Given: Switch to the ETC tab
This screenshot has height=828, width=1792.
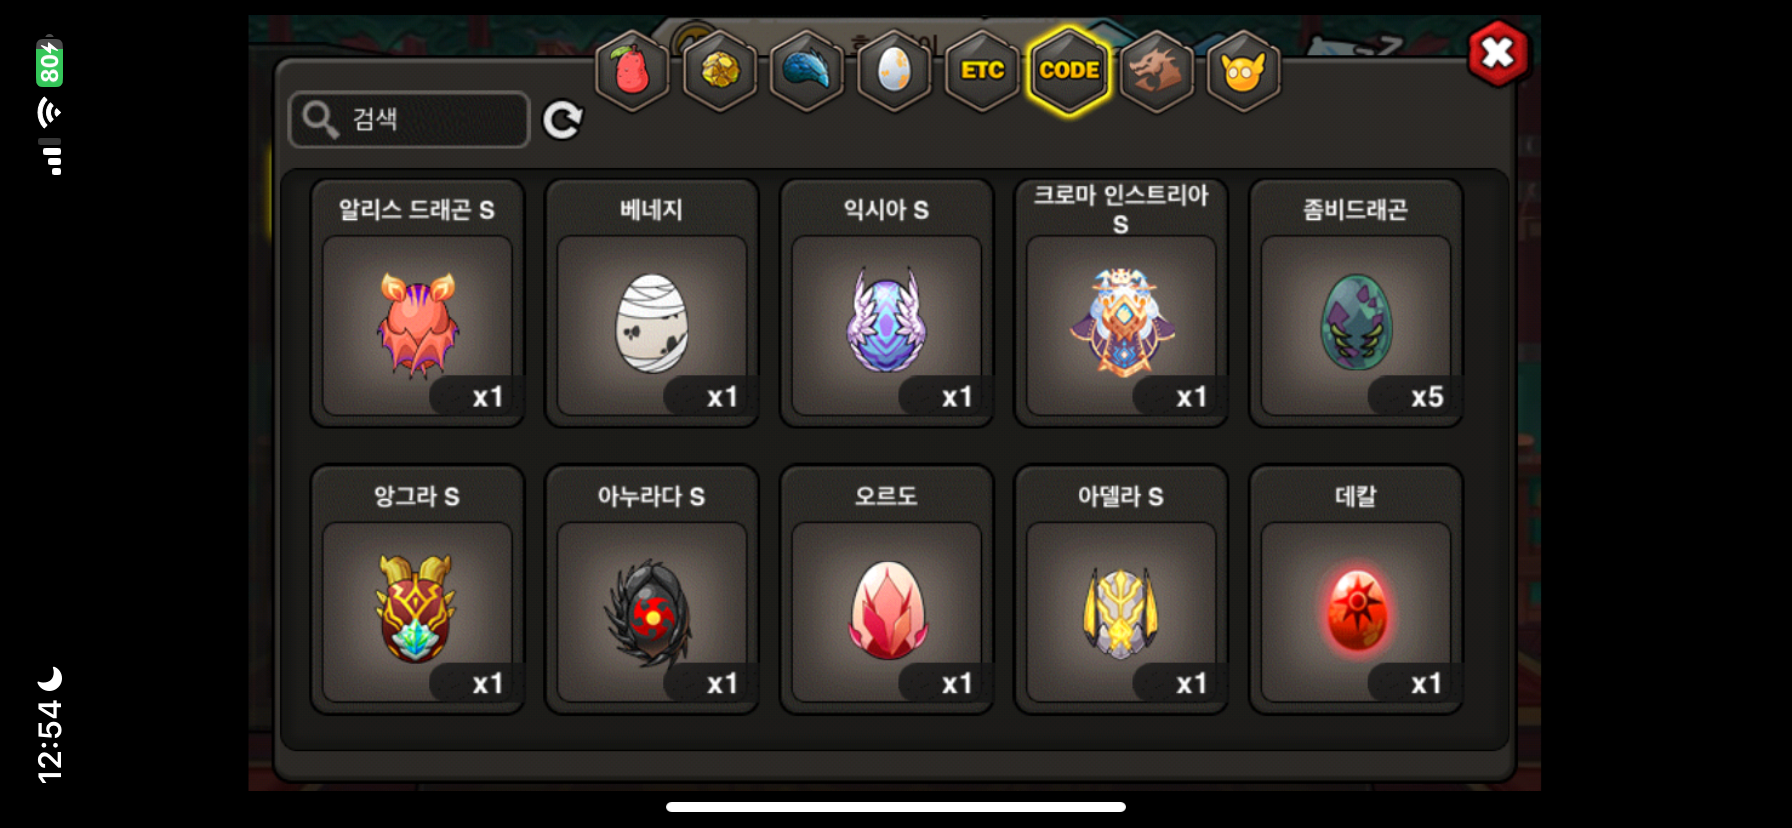Looking at the screenshot, I should tap(982, 71).
